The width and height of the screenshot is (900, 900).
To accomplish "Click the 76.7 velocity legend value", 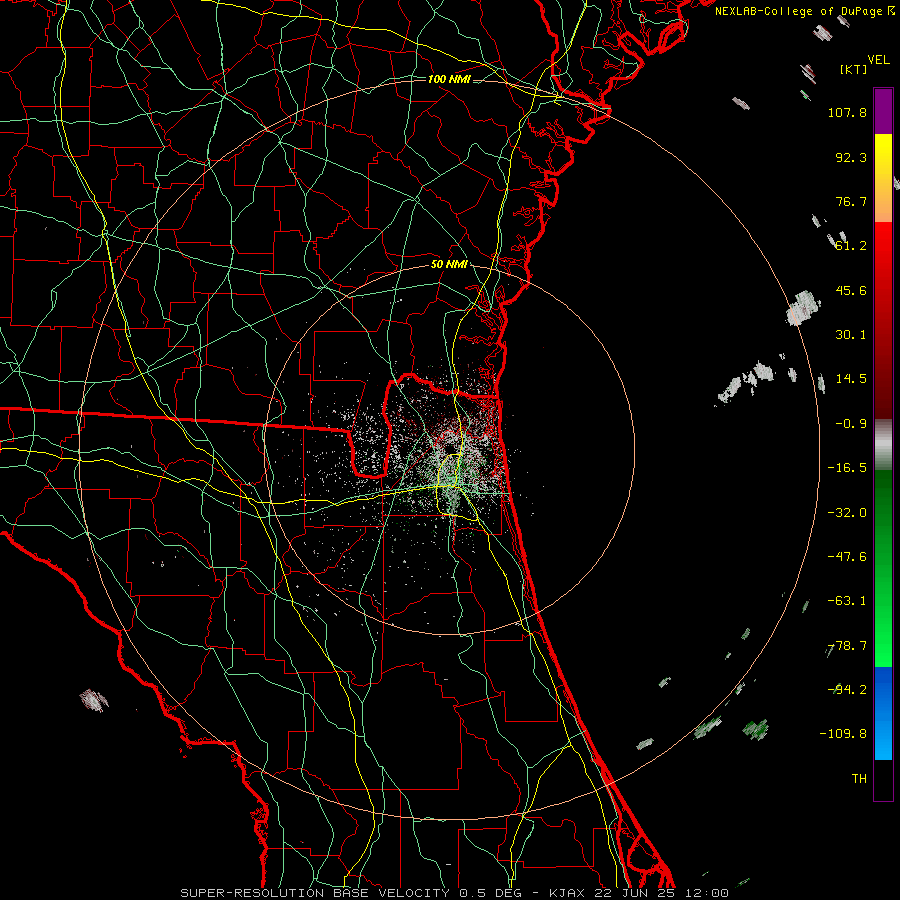I will pos(851,201).
